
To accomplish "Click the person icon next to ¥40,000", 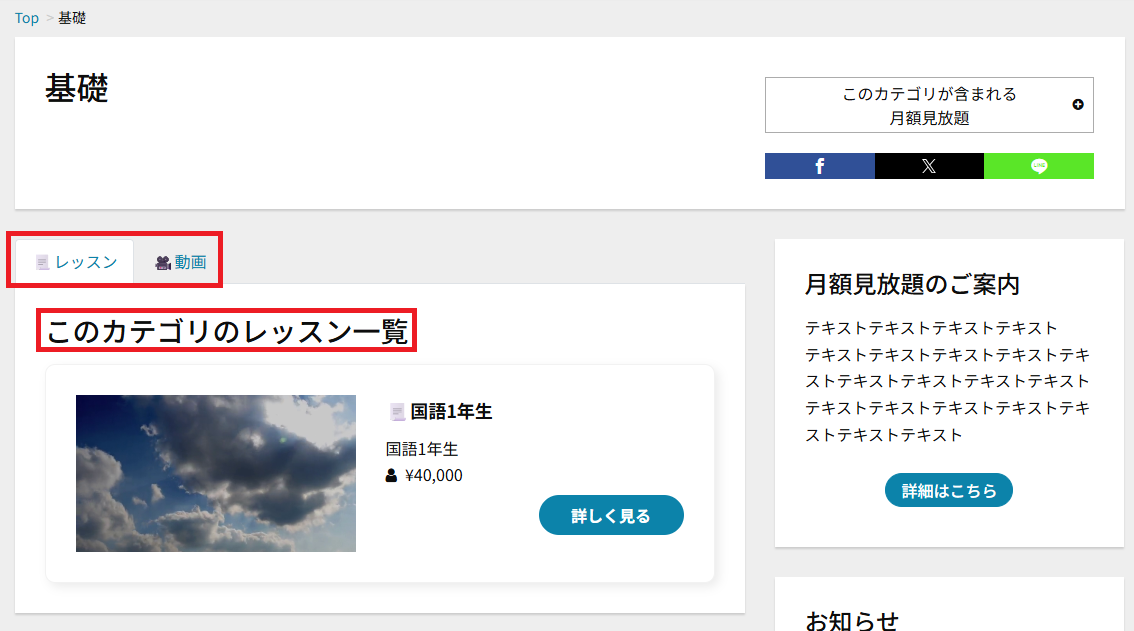I will pos(392,476).
